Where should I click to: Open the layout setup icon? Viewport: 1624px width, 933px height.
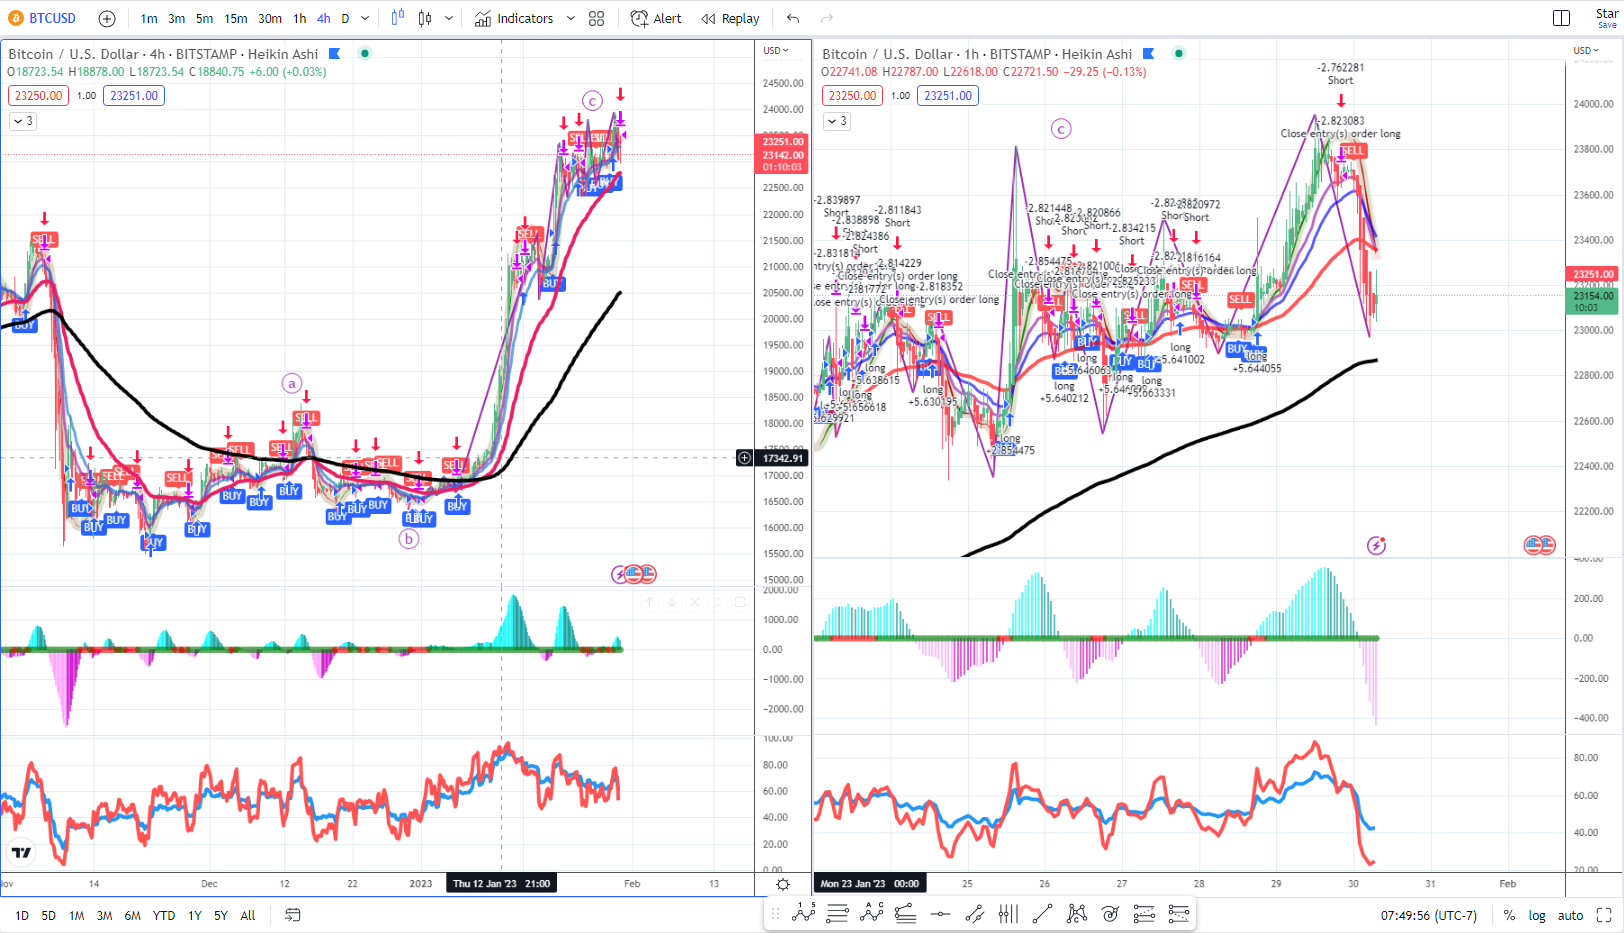[1561, 18]
